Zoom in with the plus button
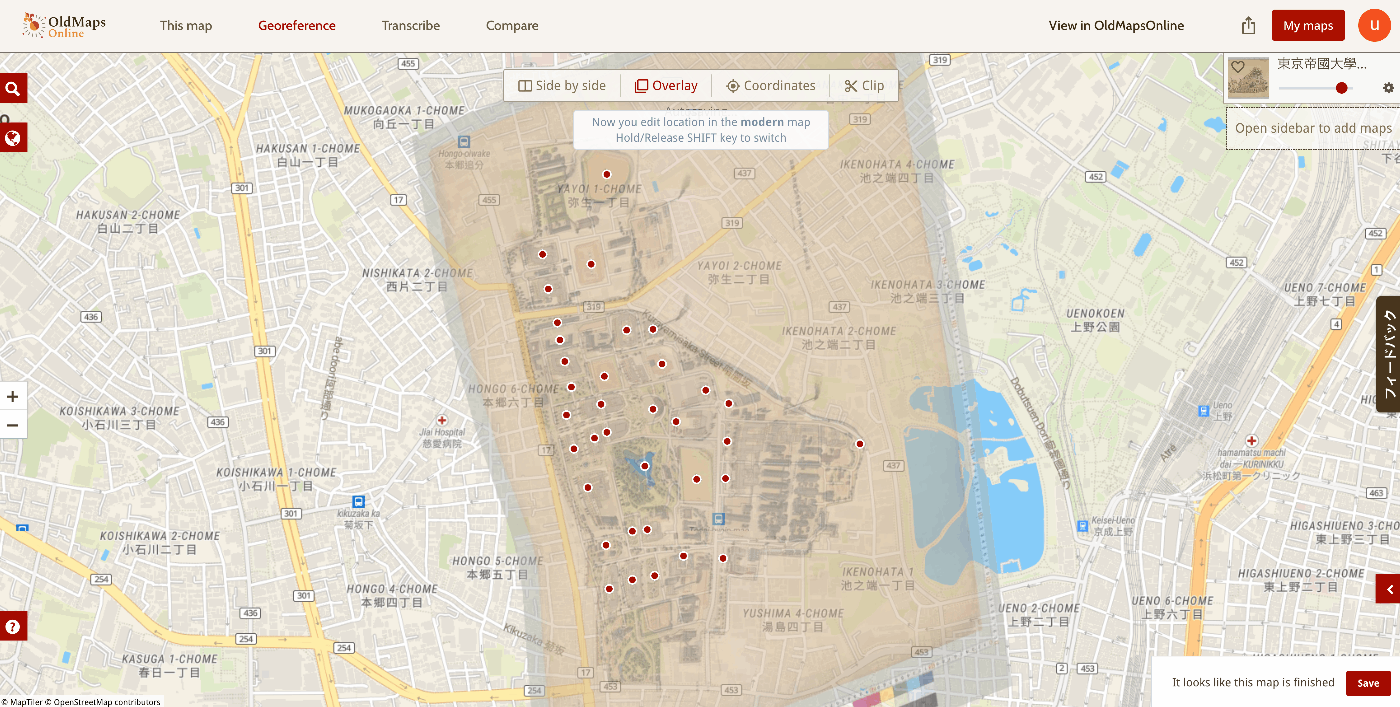This screenshot has height=707, width=1400. click(13, 396)
